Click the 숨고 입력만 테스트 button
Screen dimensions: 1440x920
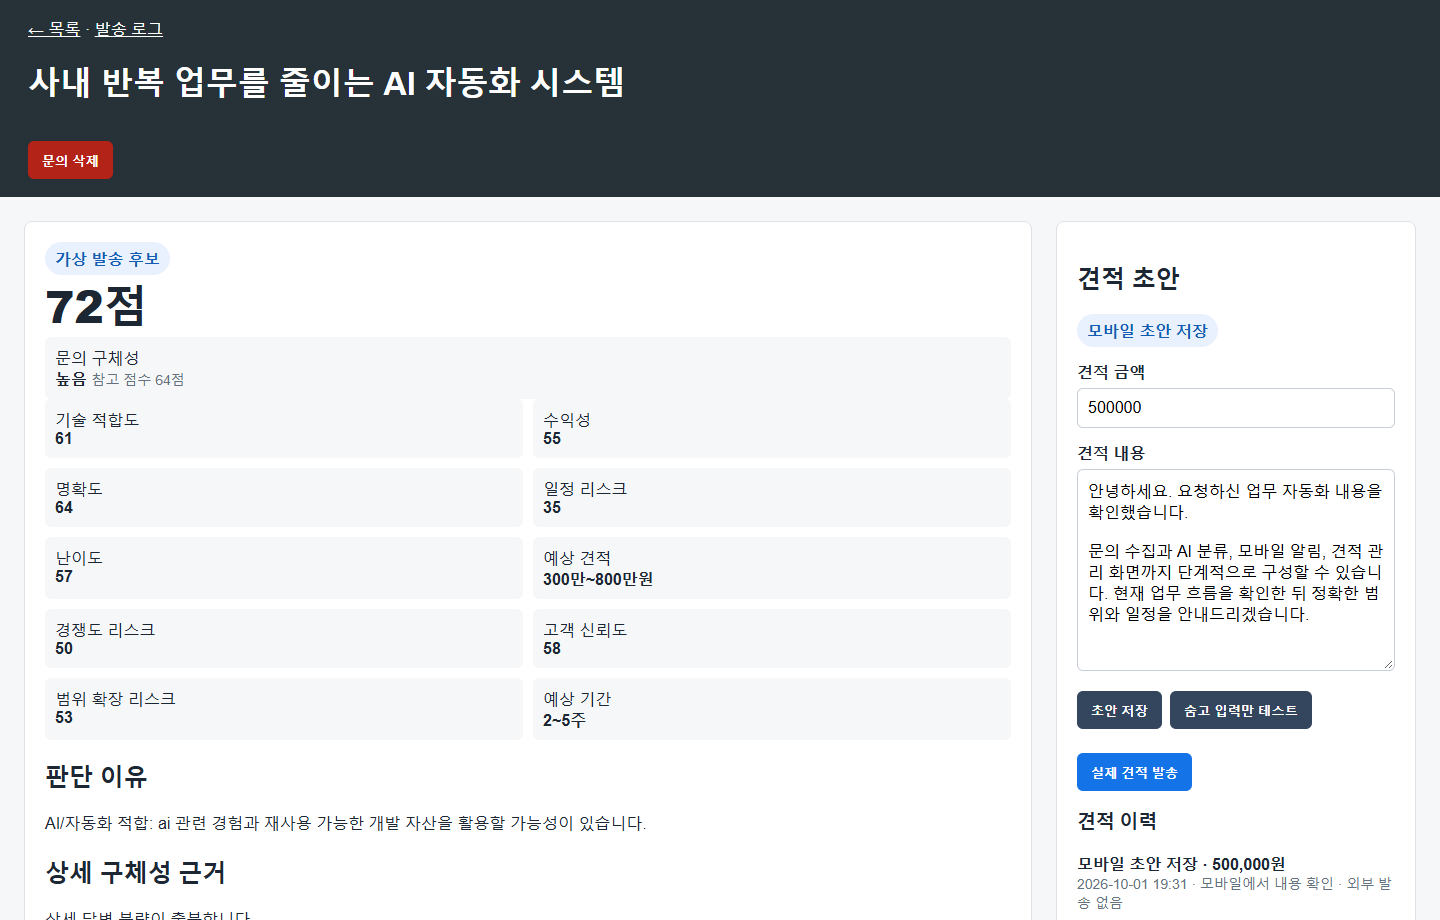(1241, 710)
